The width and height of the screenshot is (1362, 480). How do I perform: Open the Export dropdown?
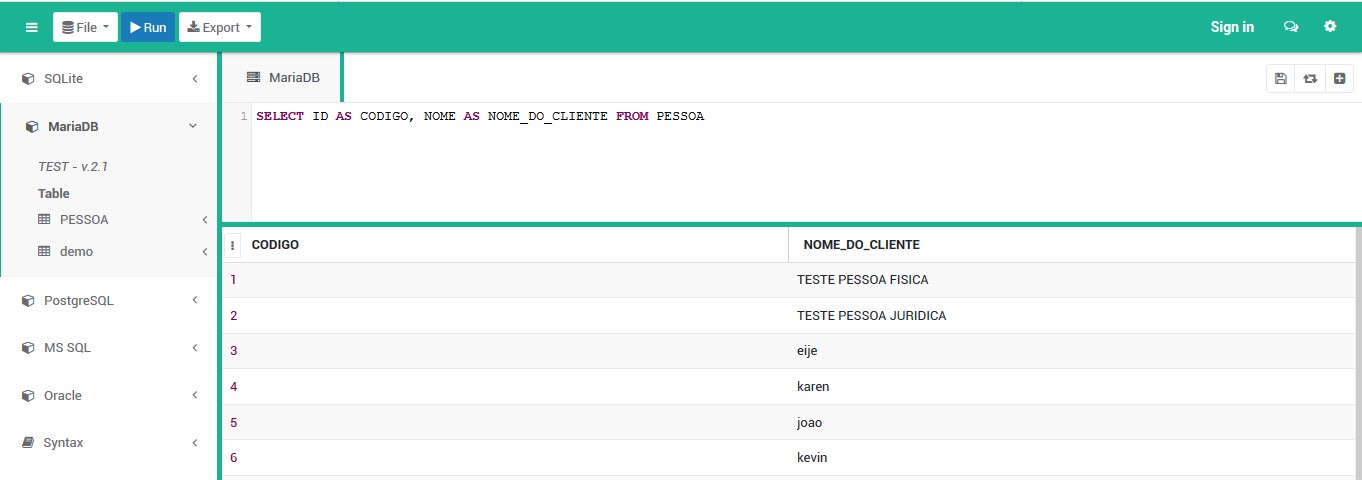coord(220,27)
